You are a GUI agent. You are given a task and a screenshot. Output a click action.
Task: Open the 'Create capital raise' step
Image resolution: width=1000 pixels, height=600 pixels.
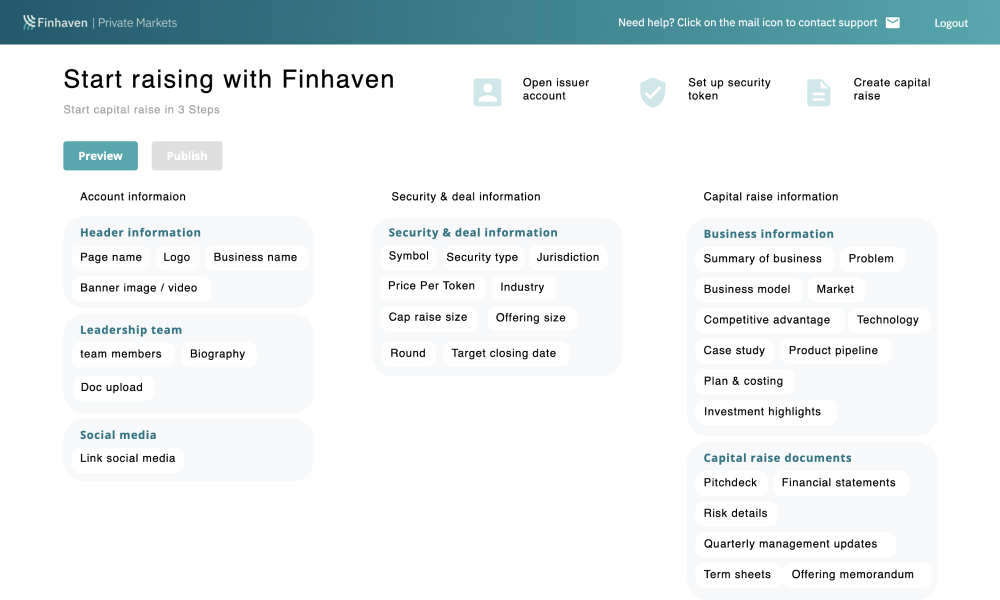click(x=892, y=89)
